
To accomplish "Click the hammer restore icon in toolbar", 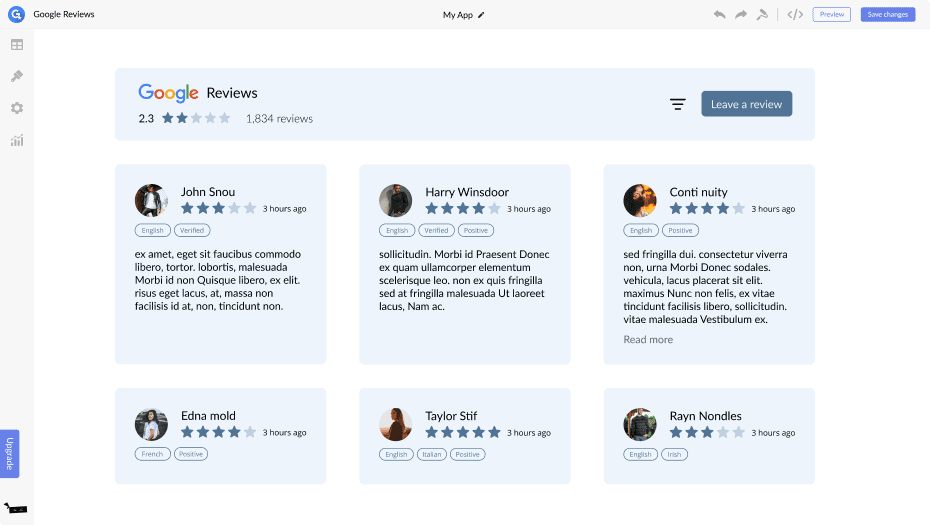I will [x=762, y=15].
